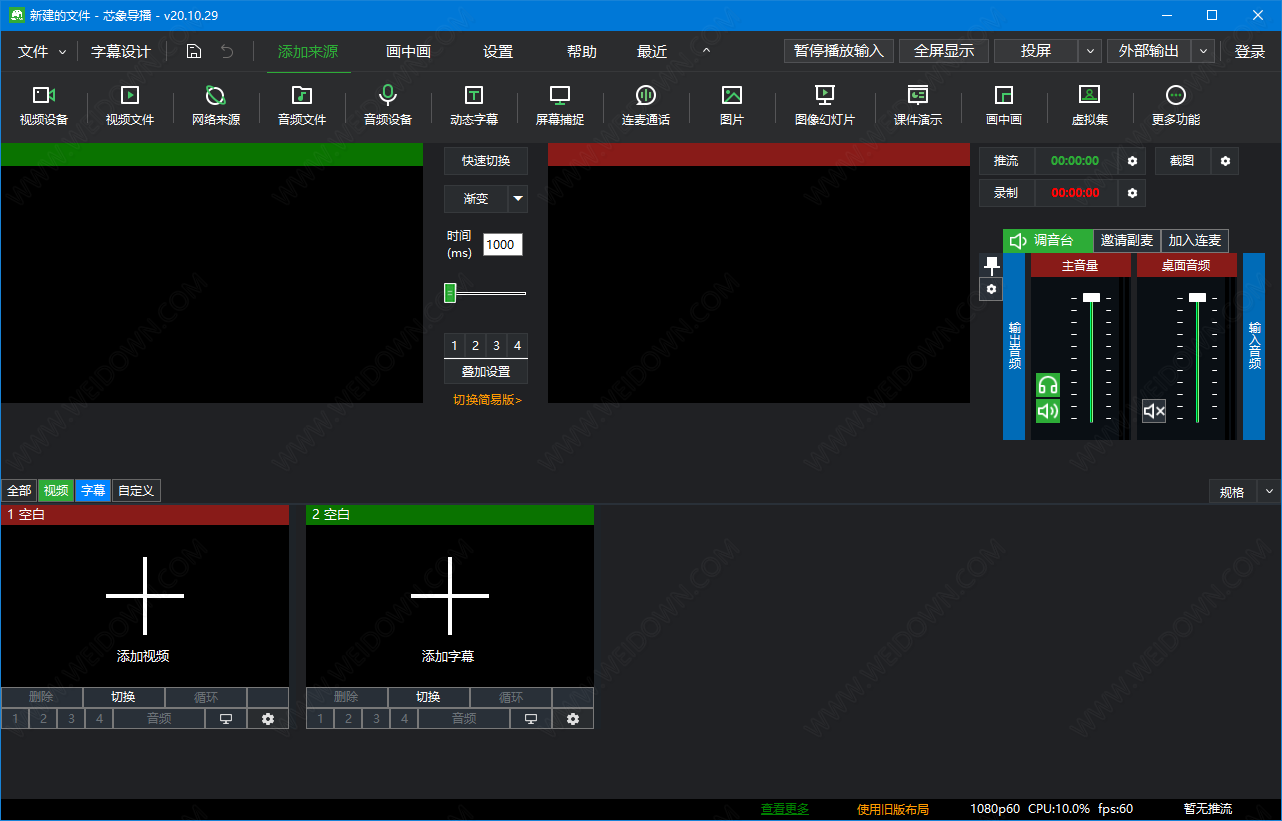Open 截图 settings gear
Image resolution: width=1282 pixels, height=821 pixels.
(x=1225, y=161)
